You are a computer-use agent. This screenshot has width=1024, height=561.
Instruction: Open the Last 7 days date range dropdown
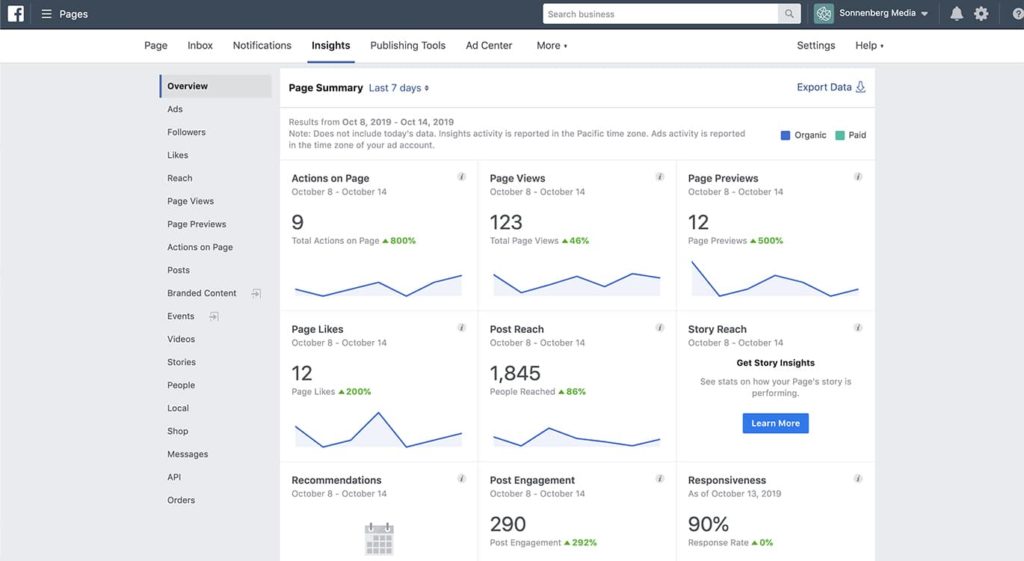click(398, 88)
